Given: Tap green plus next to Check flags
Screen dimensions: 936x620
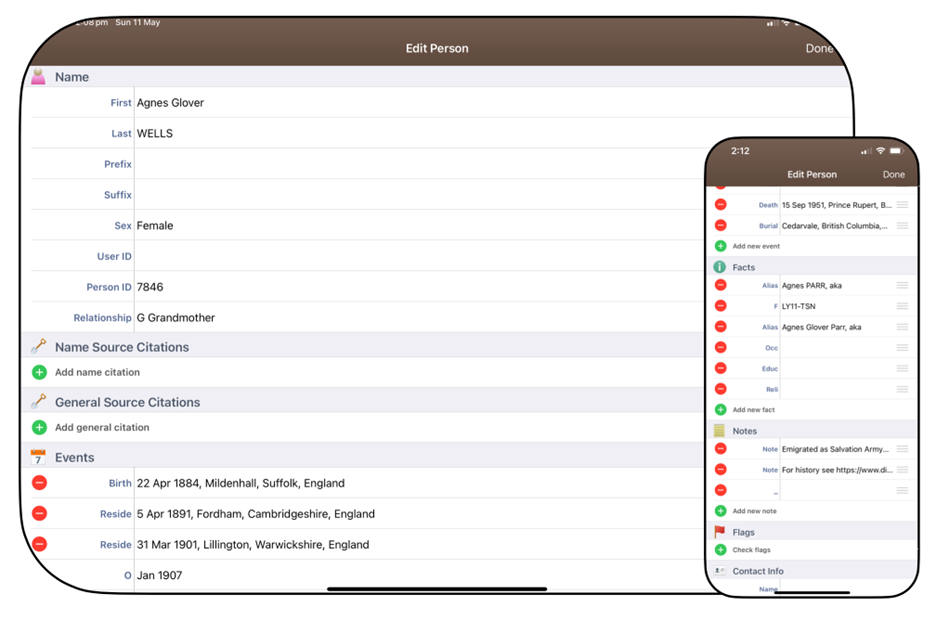Looking at the screenshot, I should point(720,550).
